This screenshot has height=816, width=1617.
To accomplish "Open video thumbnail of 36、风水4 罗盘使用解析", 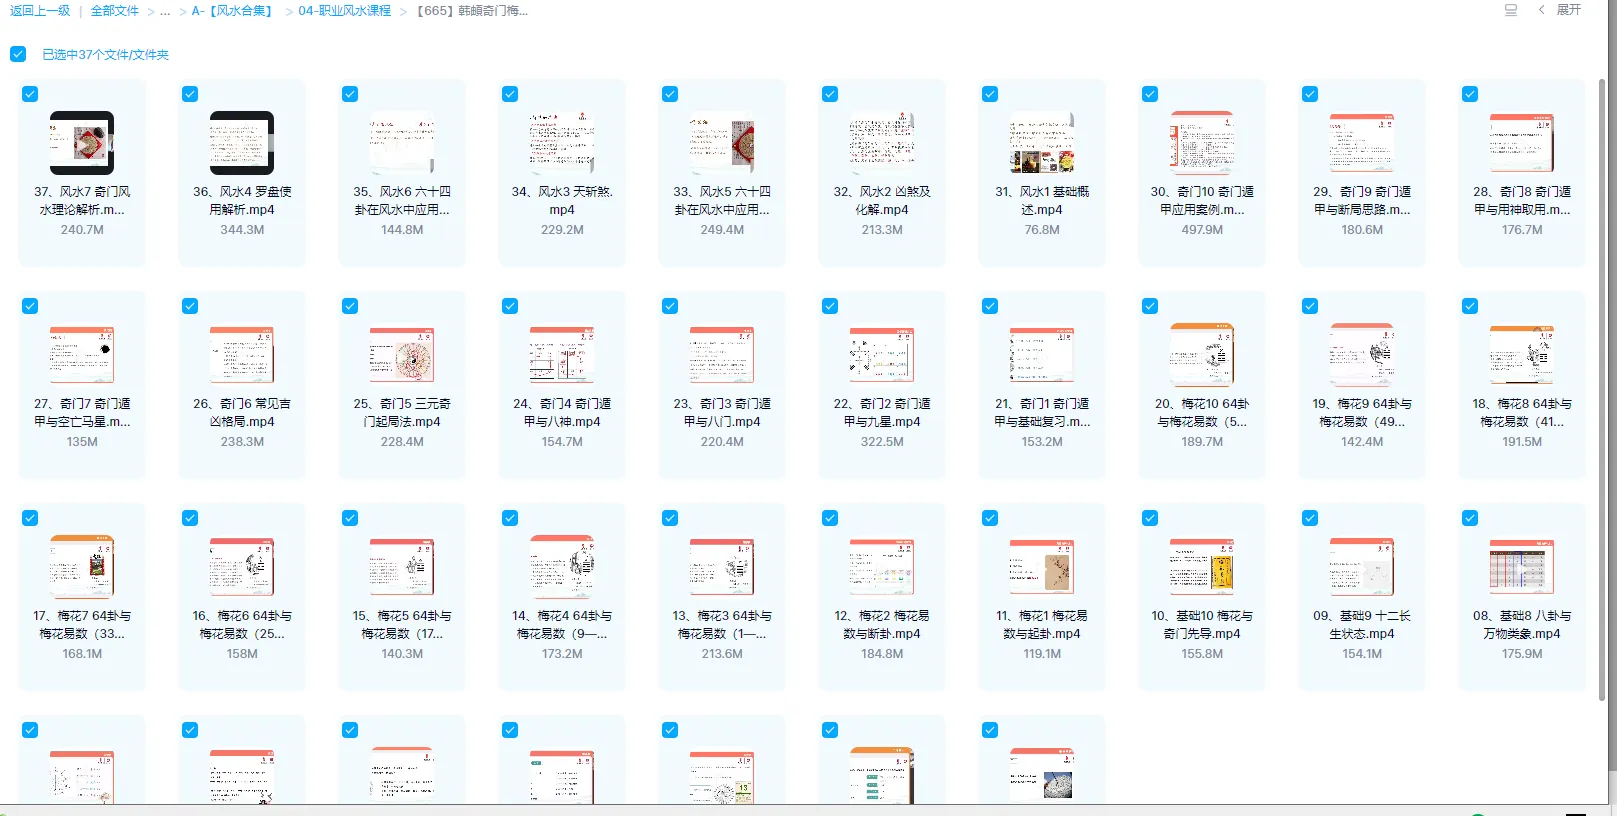I will 242,143.
